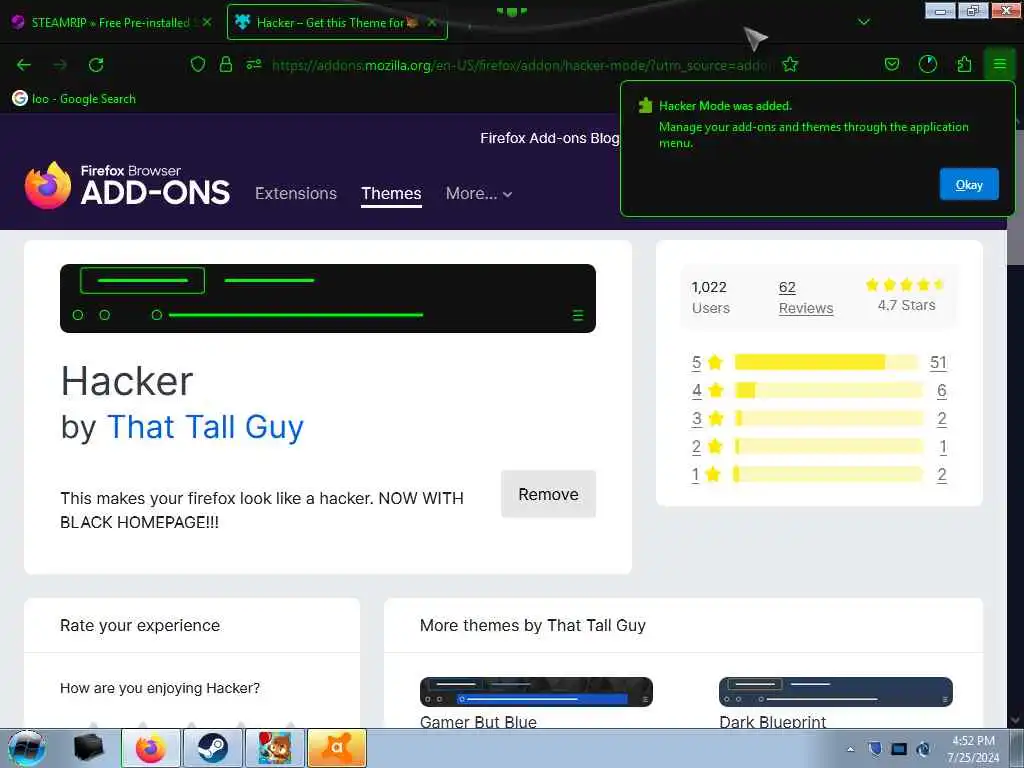This screenshot has height=768, width=1024.
Task: Remove the Hacker theme
Action: (548, 494)
